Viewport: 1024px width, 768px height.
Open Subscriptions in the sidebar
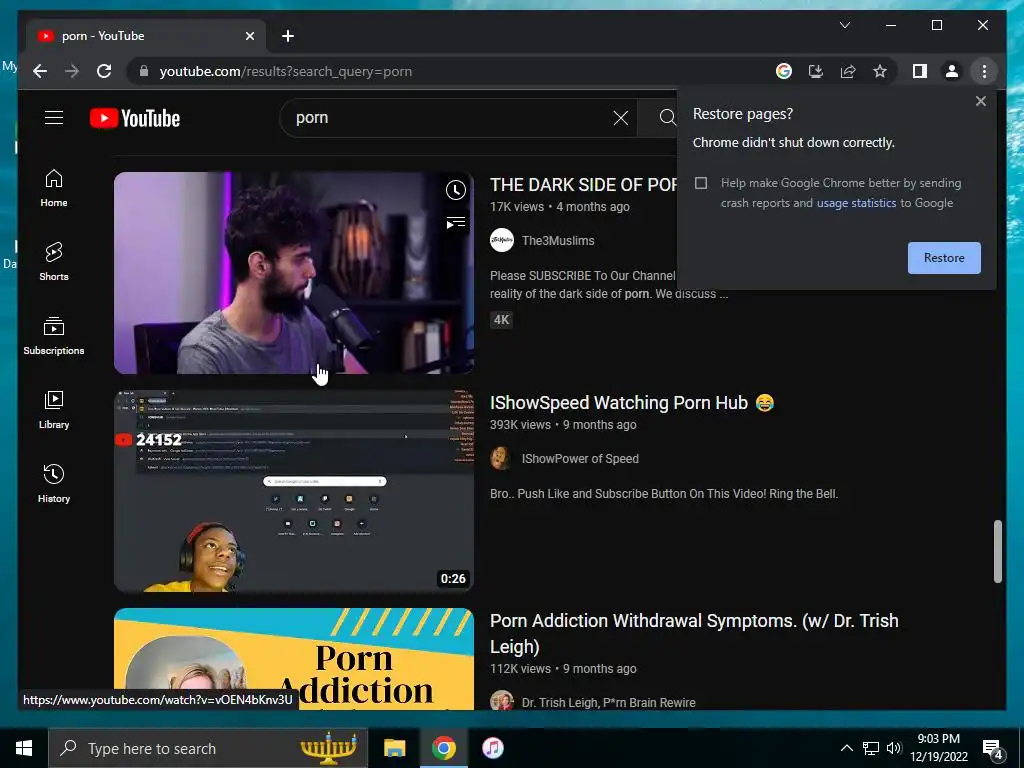tap(54, 336)
